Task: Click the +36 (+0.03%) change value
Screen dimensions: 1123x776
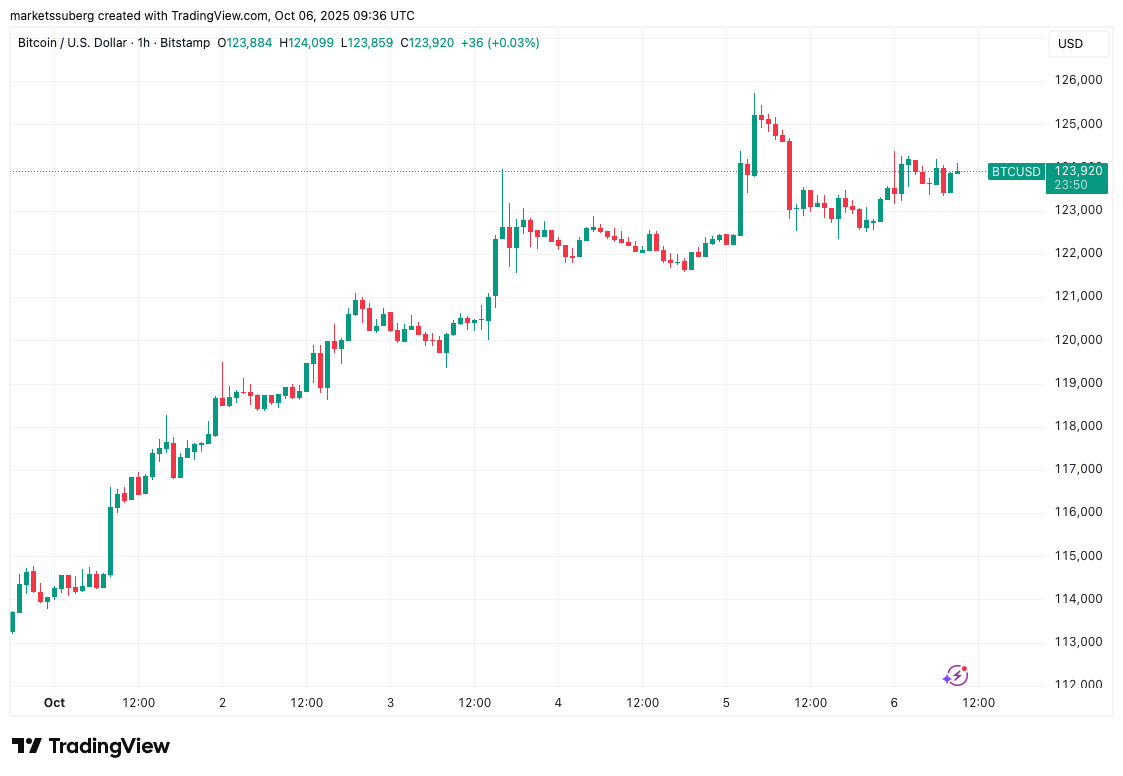Action: point(500,43)
